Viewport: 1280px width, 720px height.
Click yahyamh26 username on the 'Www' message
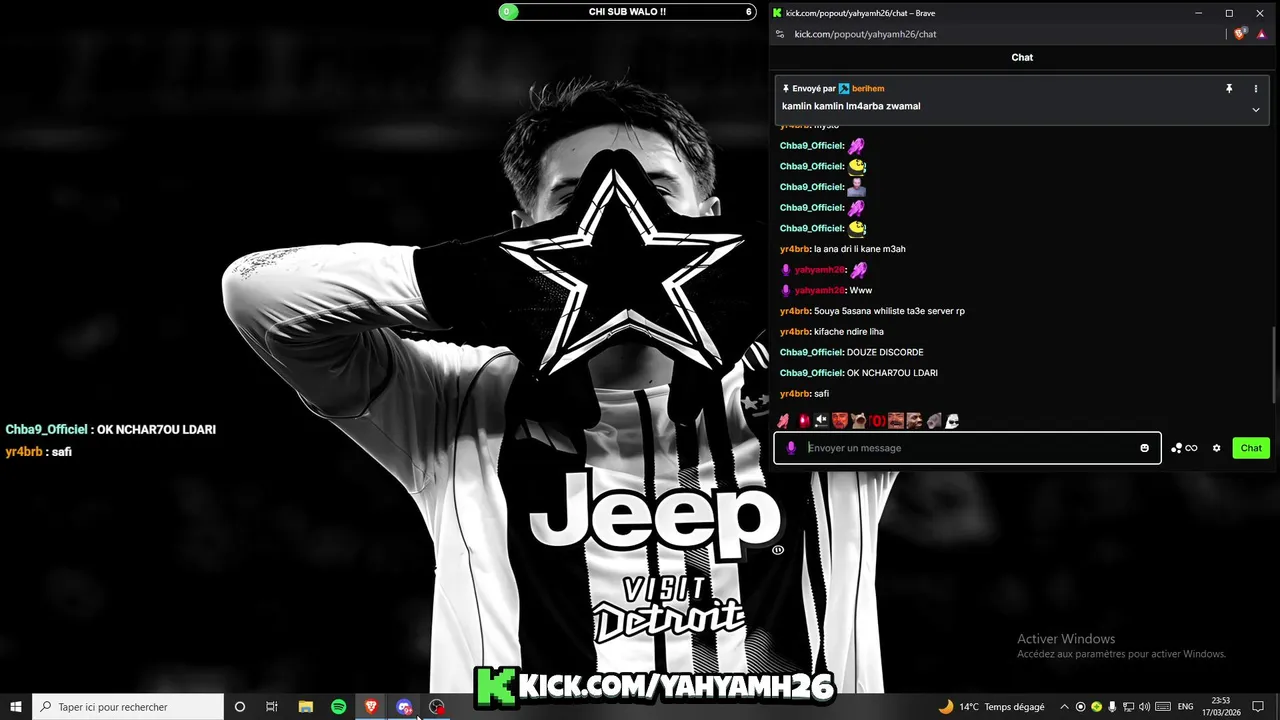pos(819,290)
